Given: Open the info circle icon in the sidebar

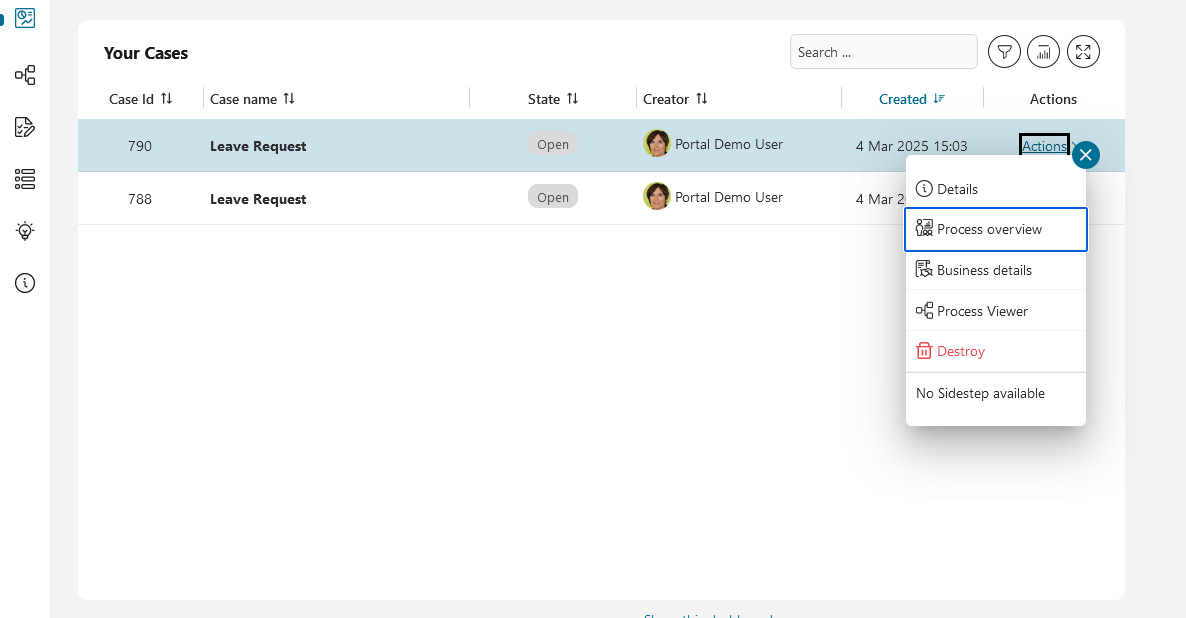Looking at the screenshot, I should click(25, 283).
